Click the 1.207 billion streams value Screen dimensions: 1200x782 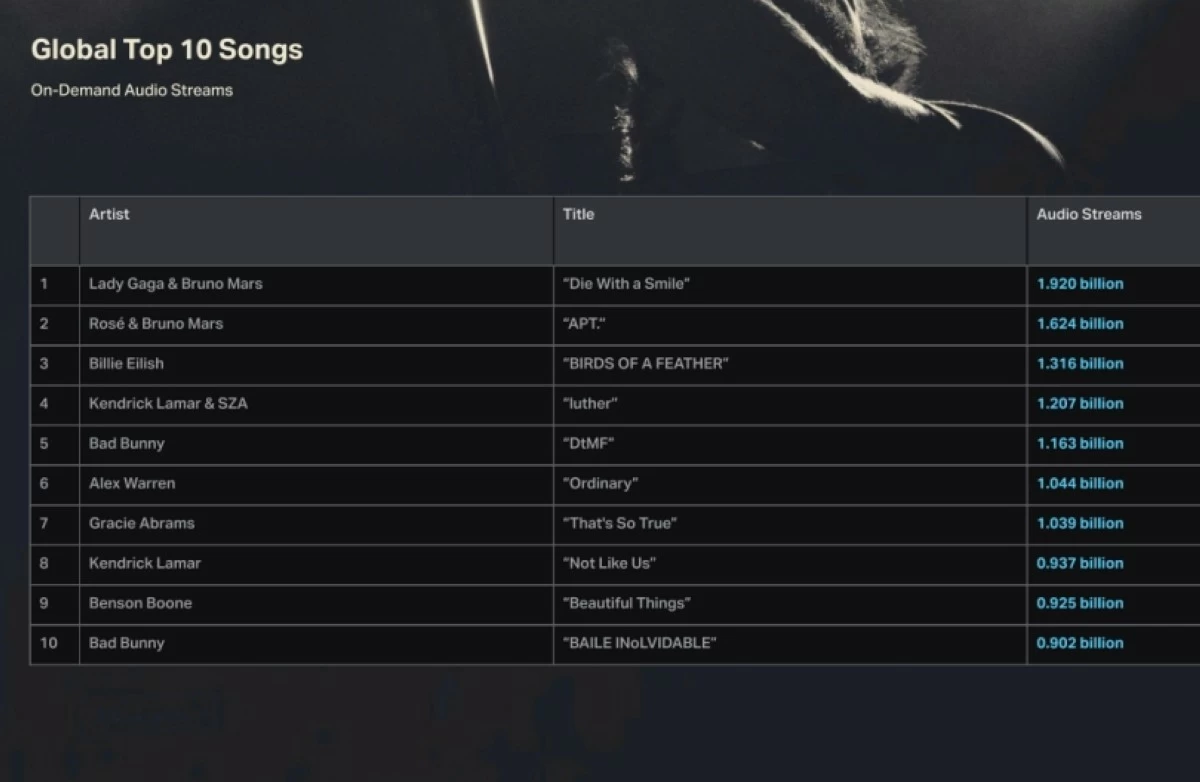pyautogui.click(x=1080, y=404)
